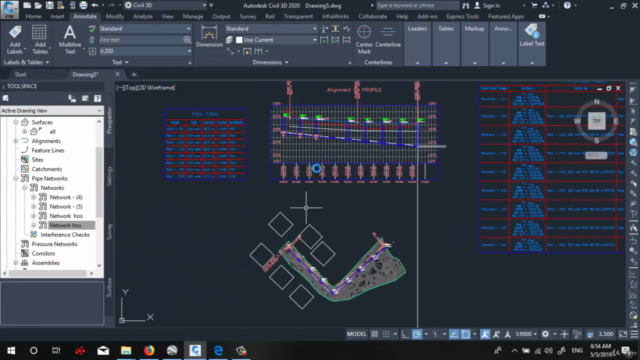640x360 pixels.
Task: Expand the Labels & Tables panel
Action: (26, 62)
